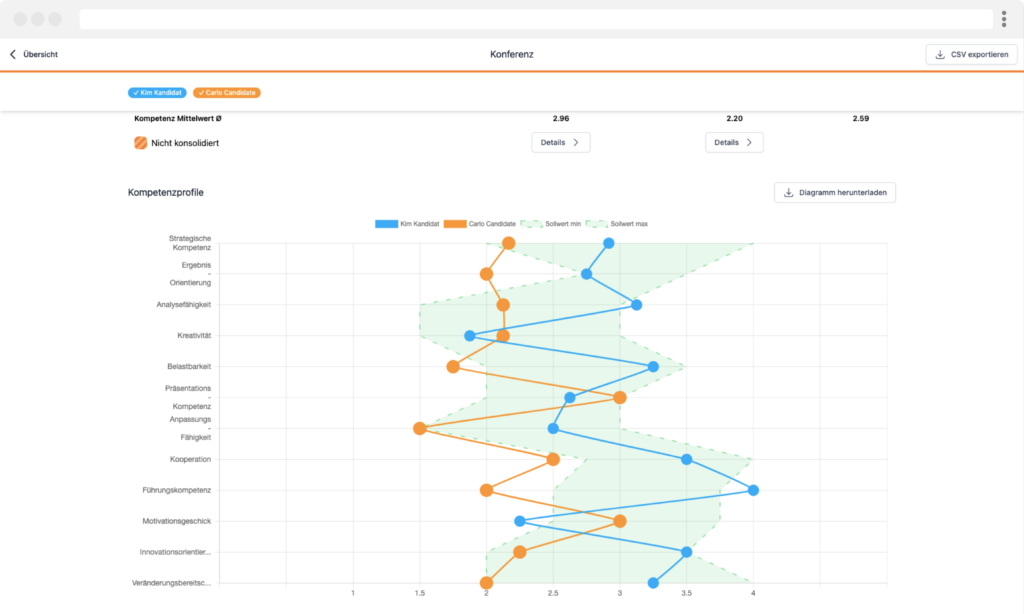Click the mean value 2.96

click(560, 118)
